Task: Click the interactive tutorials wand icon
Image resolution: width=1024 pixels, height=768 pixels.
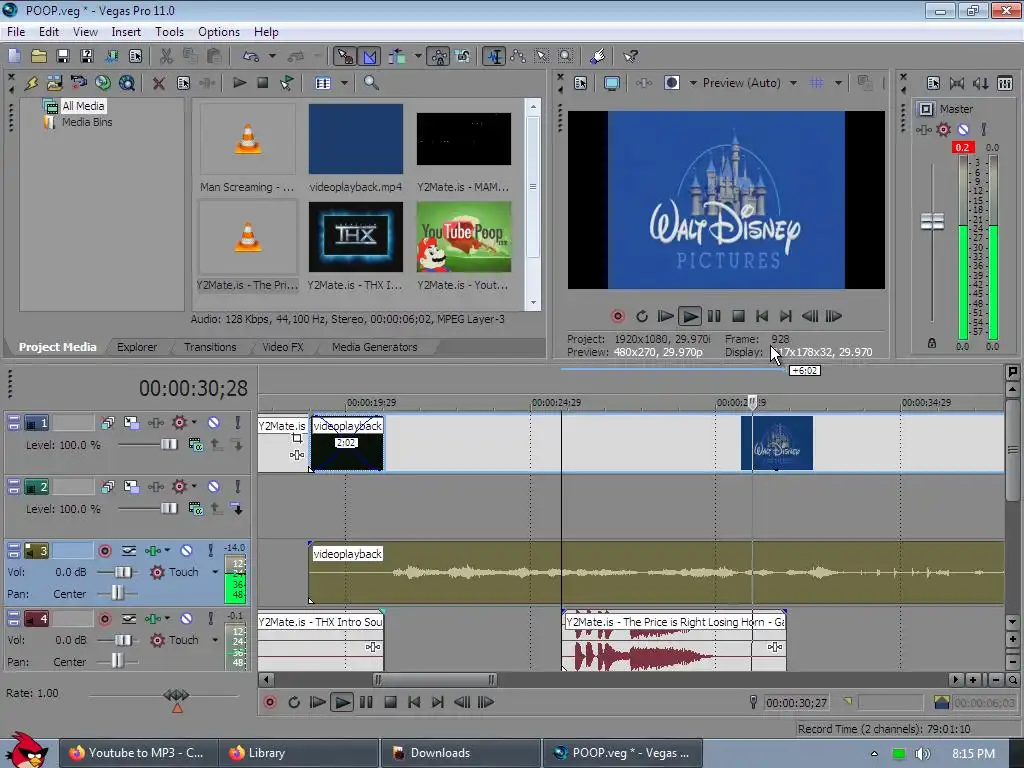Action: coord(598,56)
